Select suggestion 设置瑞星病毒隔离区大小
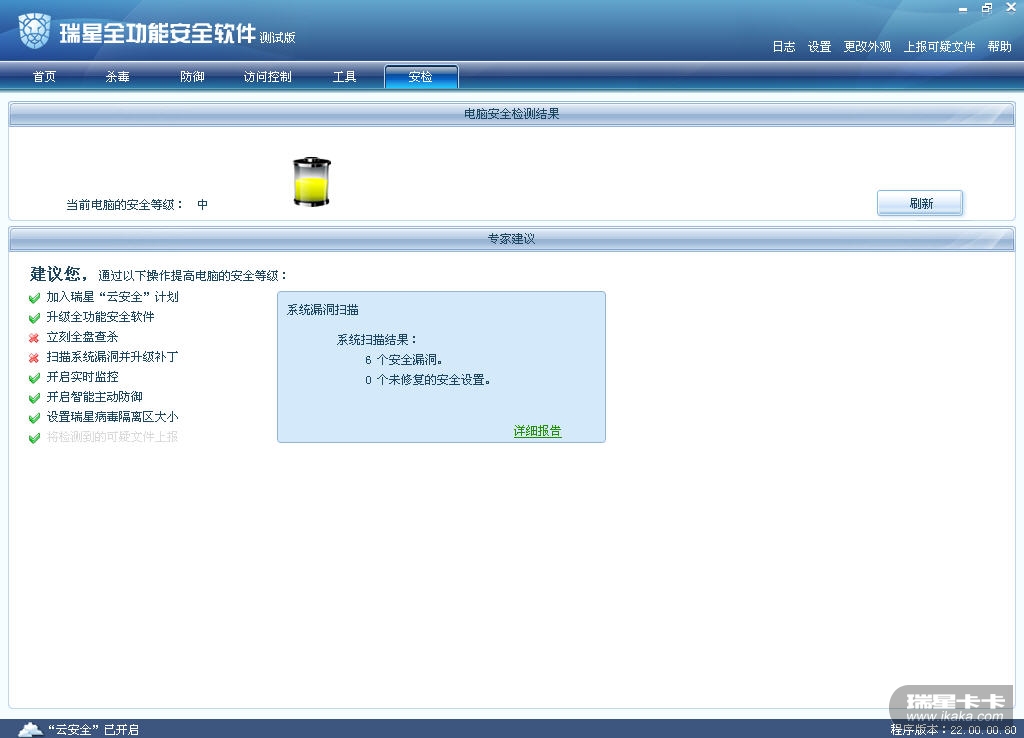Image resolution: width=1024 pixels, height=738 pixels. 112,417
